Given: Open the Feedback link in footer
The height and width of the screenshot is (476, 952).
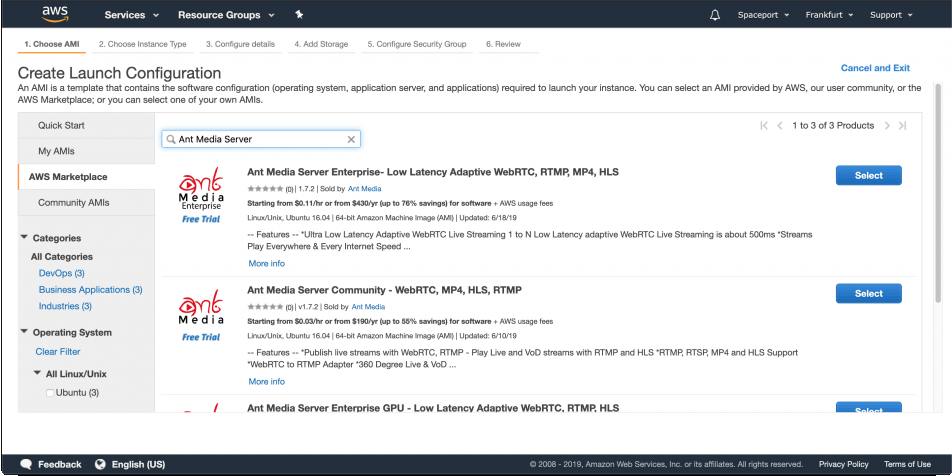Looking at the screenshot, I should pyautogui.click(x=60, y=464).
